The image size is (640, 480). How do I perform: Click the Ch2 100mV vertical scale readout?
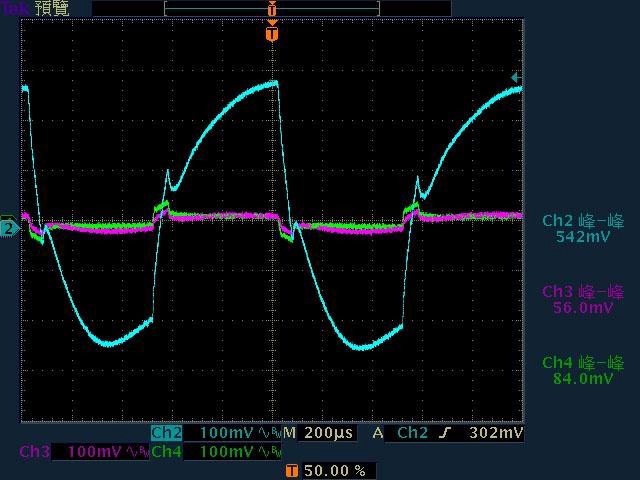coord(226,433)
